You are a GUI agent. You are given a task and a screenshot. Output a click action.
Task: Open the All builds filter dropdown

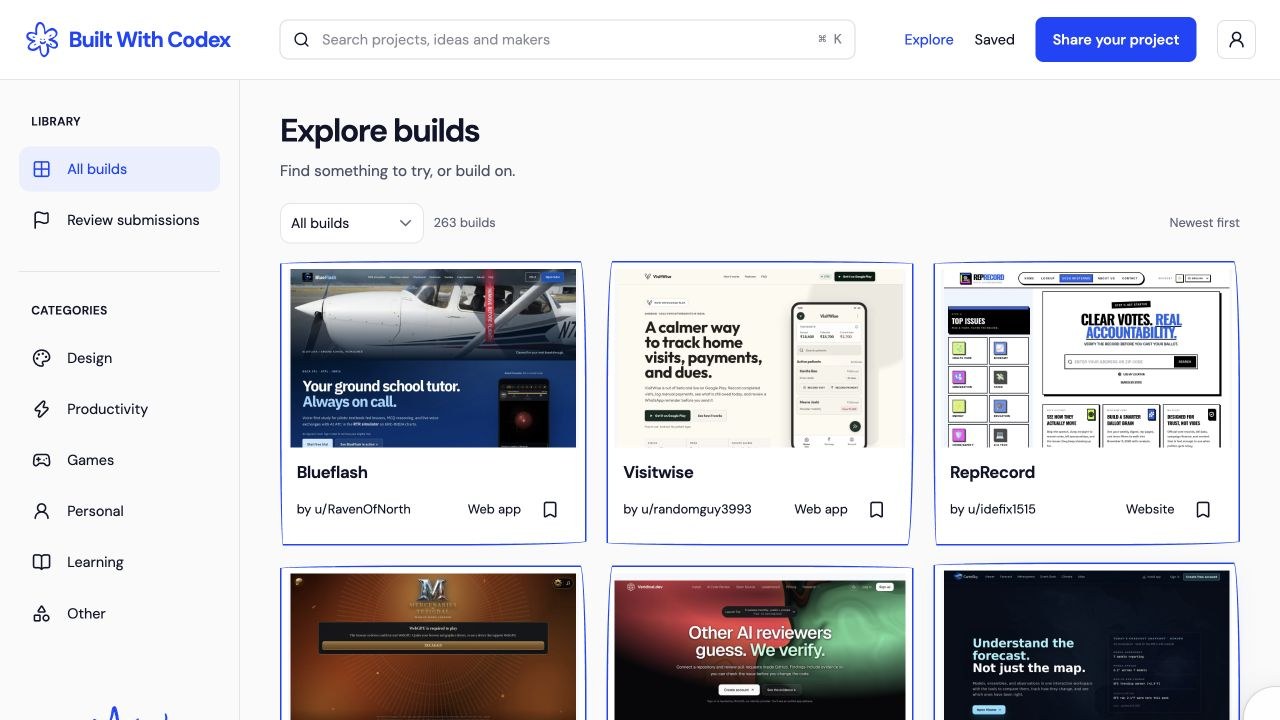[352, 223]
